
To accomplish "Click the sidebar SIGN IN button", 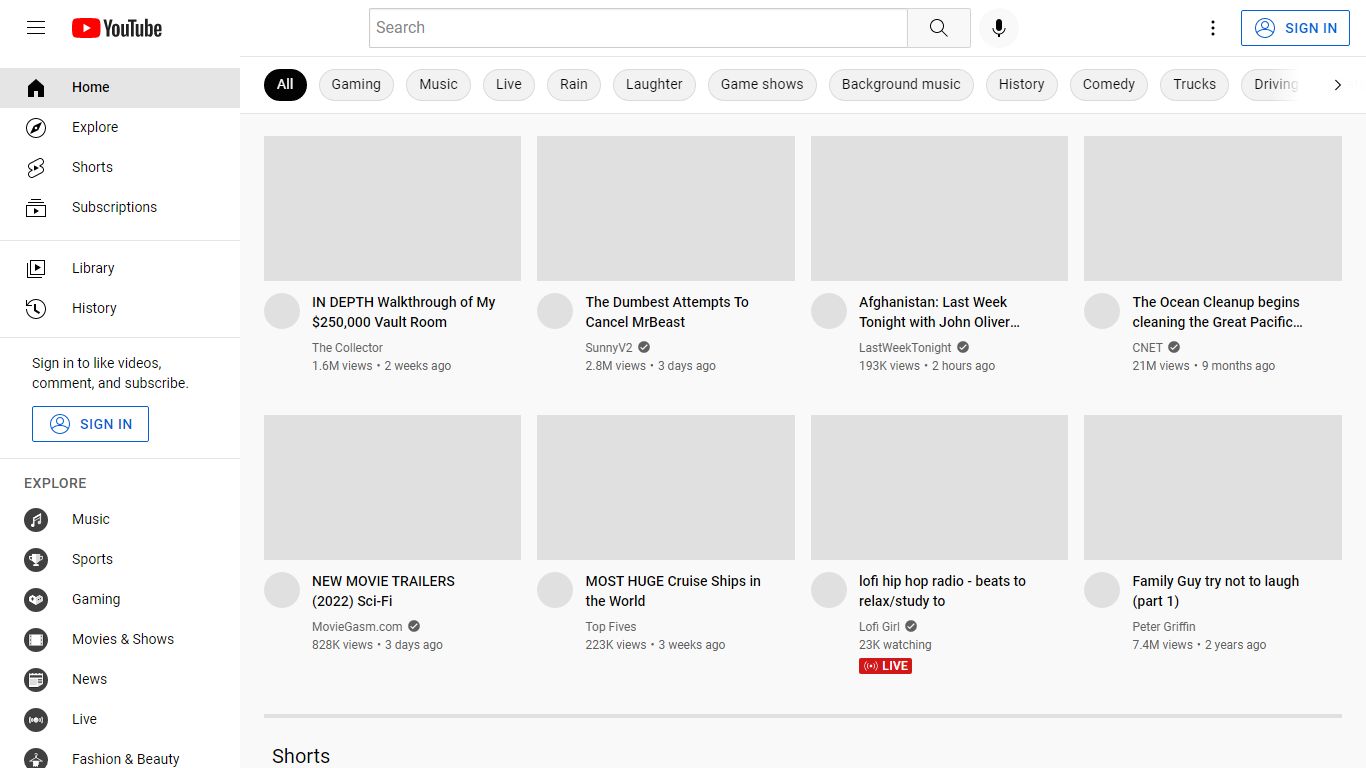I will [90, 424].
